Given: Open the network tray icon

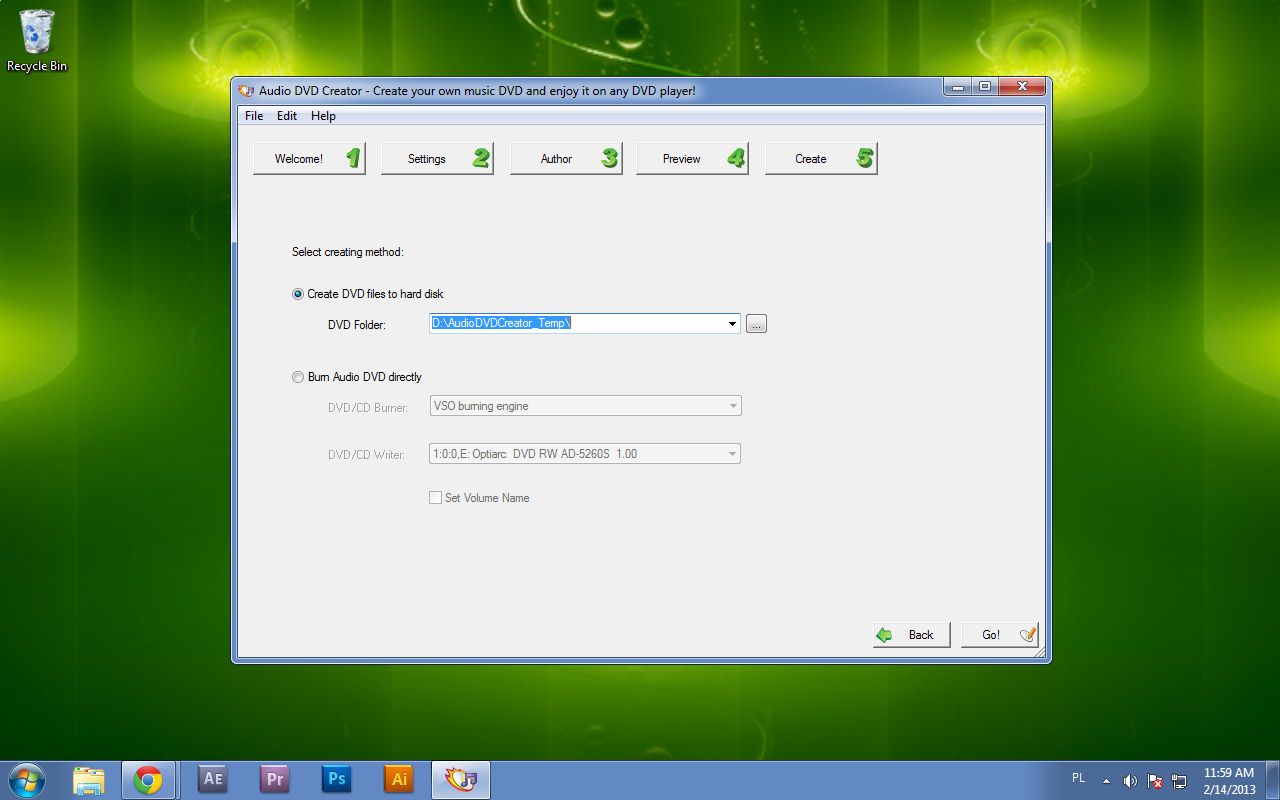Looking at the screenshot, I should pos(1179,780).
